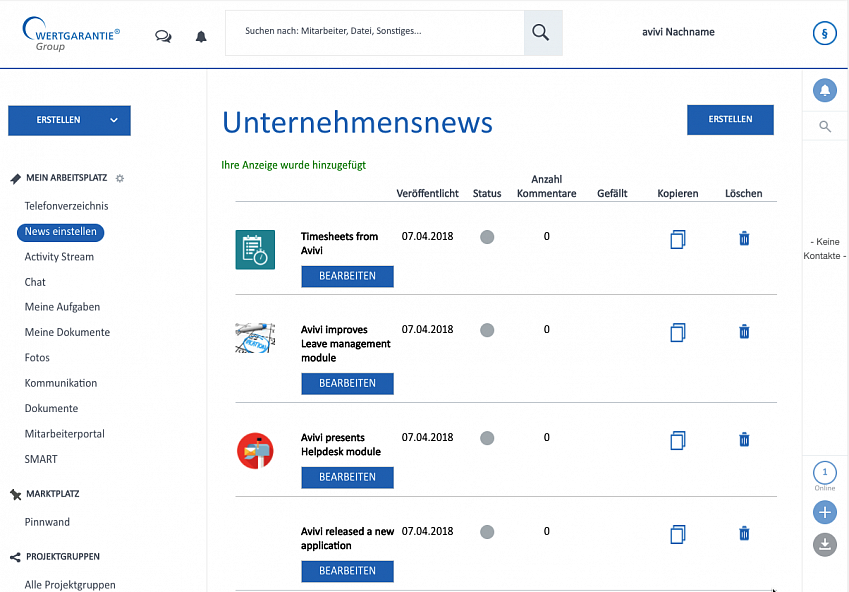Open Mein Arbeitsplatz settings gear
Viewport: 849px width, 592px height.
120,178
